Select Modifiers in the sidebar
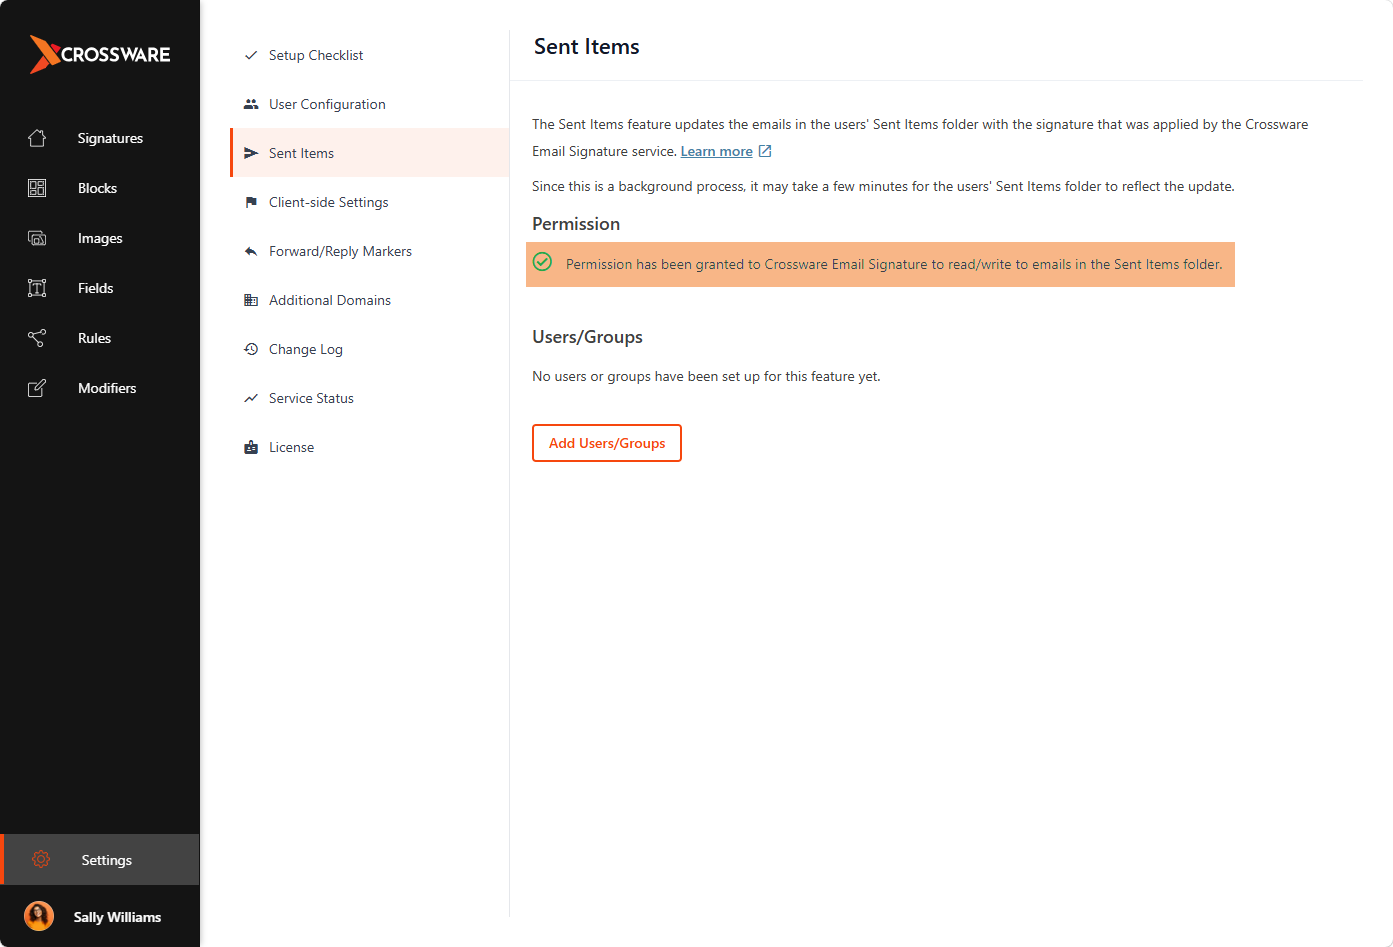Screen dimensions: 1393x947 (107, 388)
